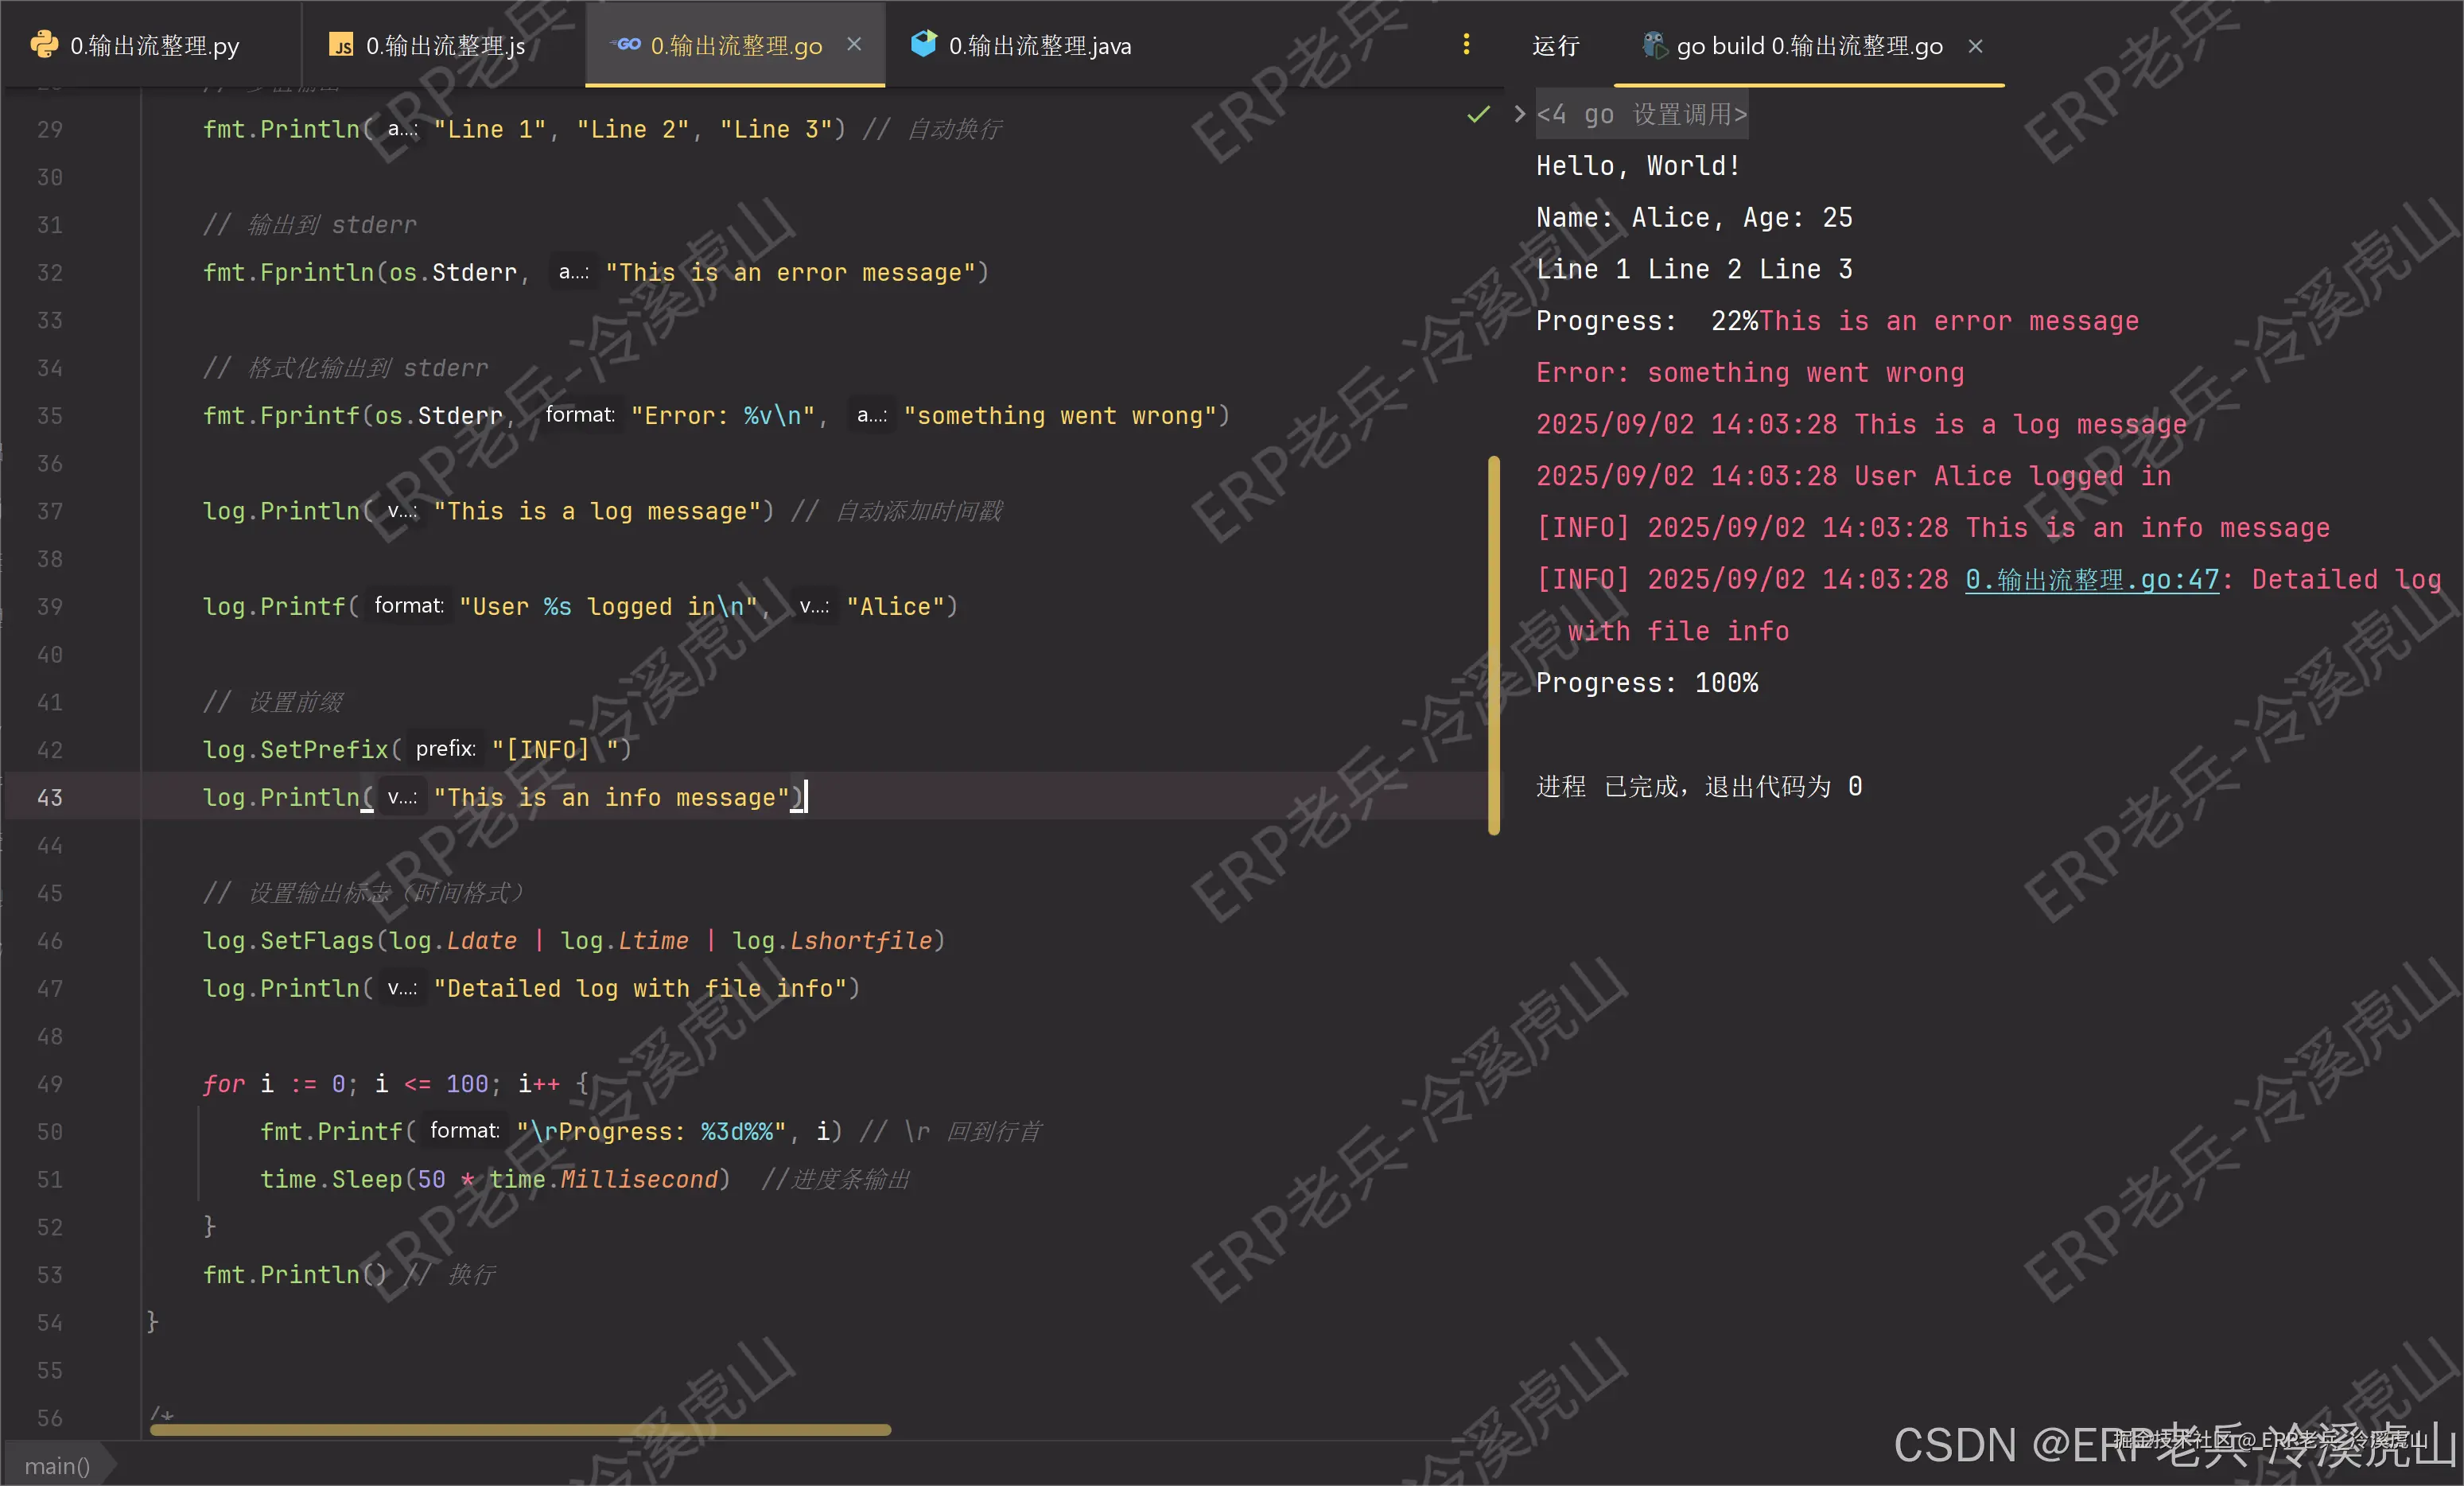Screen dimensions: 2464x1486
Task: Click the JS file icon on second tab
Action: (342, 45)
